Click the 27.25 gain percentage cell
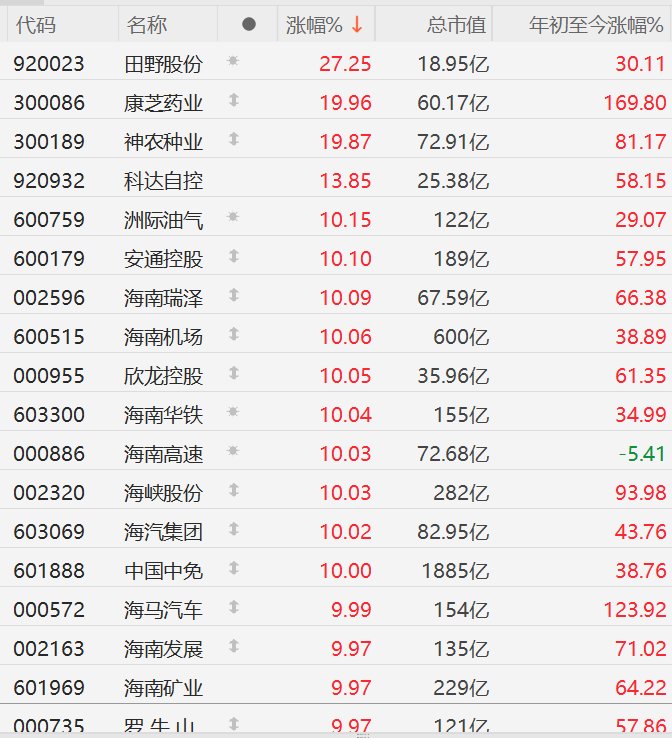The height and width of the screenshot is (738, 672). point(345,64)
